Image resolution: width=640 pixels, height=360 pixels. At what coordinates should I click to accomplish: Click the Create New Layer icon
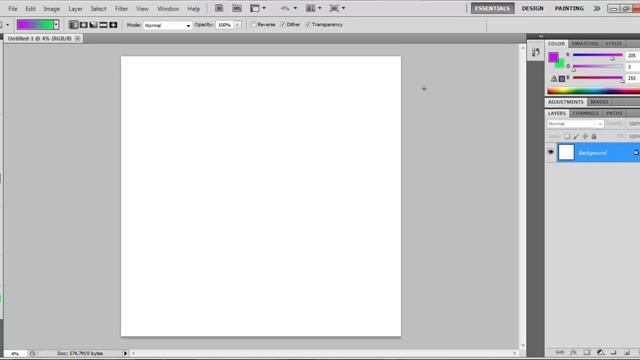[627, 352]
